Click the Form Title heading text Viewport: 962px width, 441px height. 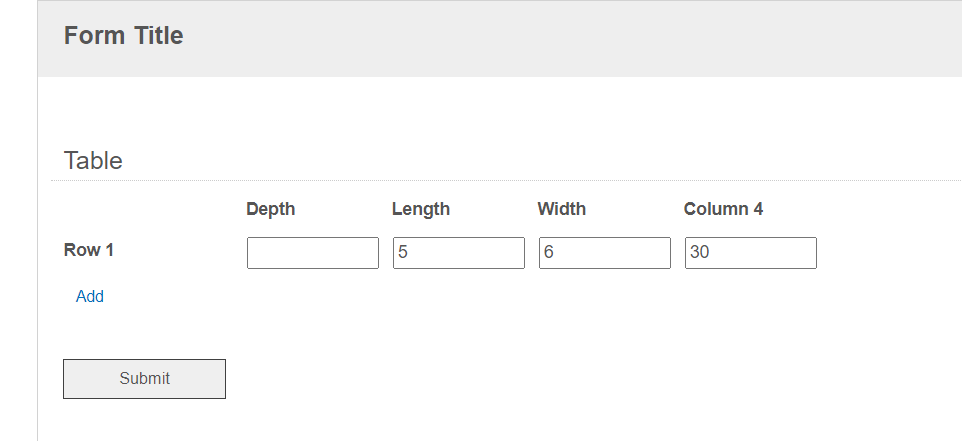click(123, 36)
